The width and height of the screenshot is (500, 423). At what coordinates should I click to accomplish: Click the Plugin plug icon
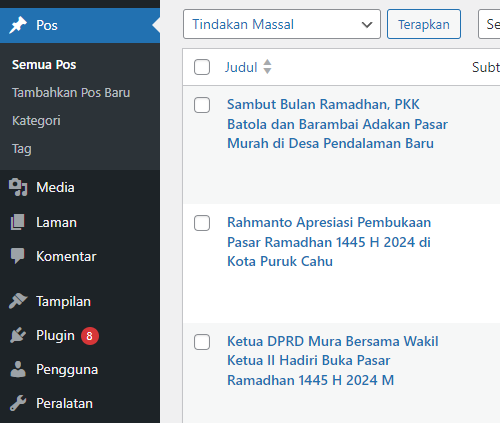(18, 335)
